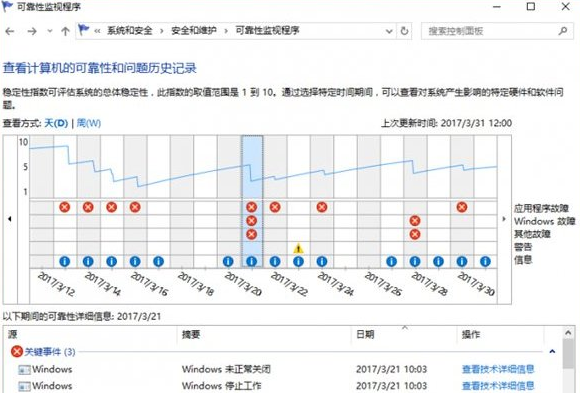This screenshot has width=580, height=393.
Task: Select the application failure icon on 2017/3/13
Action: coord(64,207)
